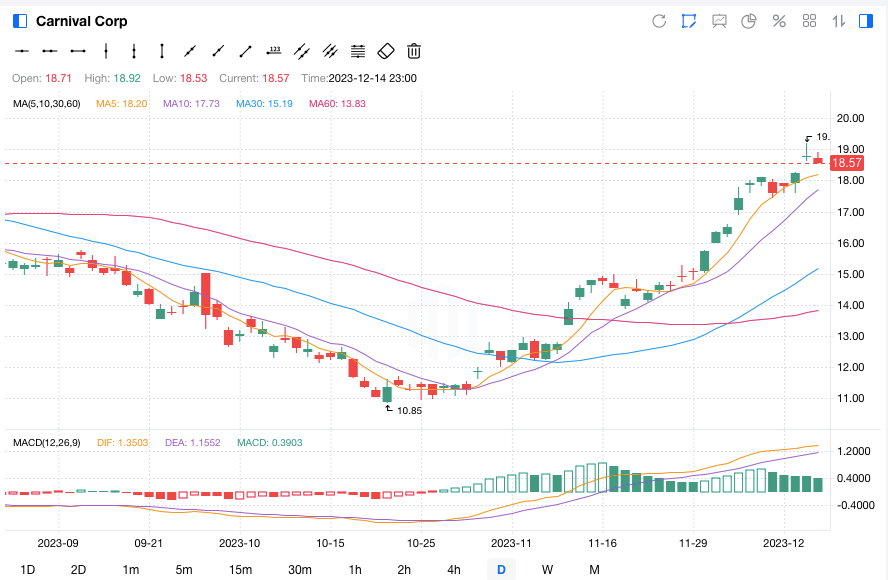Click the up-down arrows sort icon
The image size is (888, 580).
pyautogui.click(x=839, y=21)
